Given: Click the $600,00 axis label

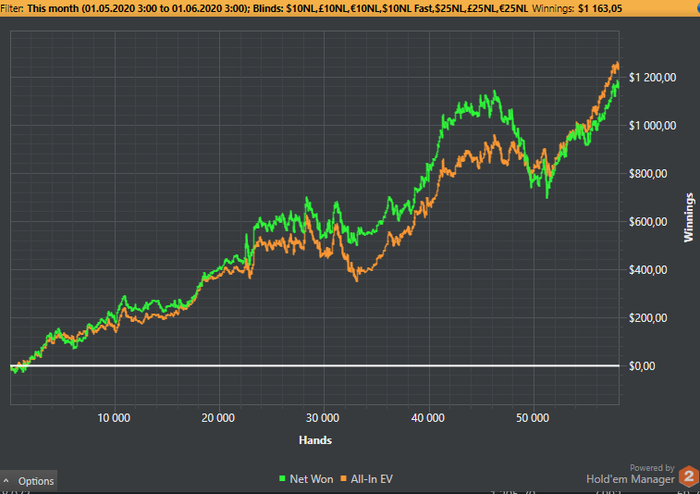Looking at the screenshot, I should pyautogui.click(x=648, y=222).
